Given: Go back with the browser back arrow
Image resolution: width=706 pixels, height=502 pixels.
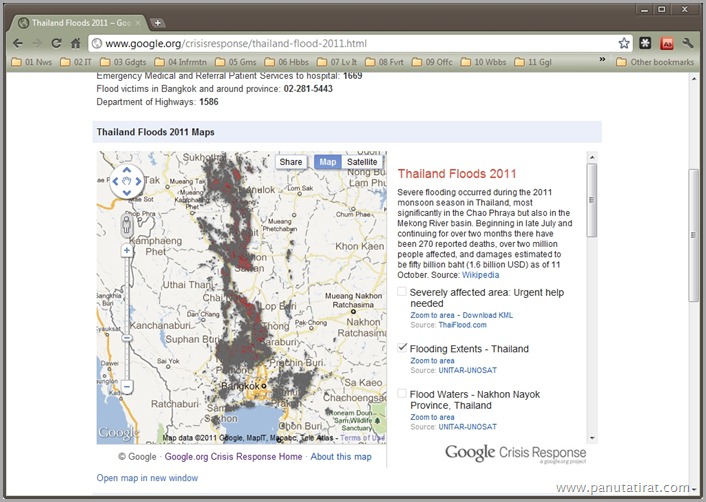Looking at the screenshot, I should coord(18,43).
